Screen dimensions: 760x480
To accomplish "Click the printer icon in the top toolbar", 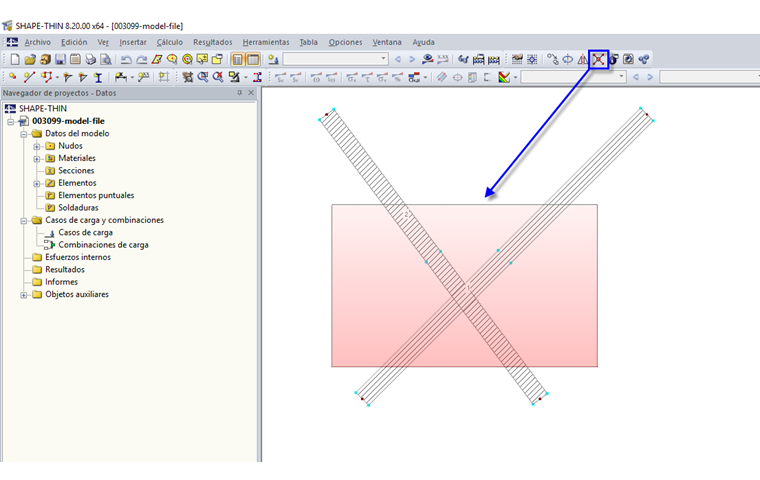I will coord(90,59).
